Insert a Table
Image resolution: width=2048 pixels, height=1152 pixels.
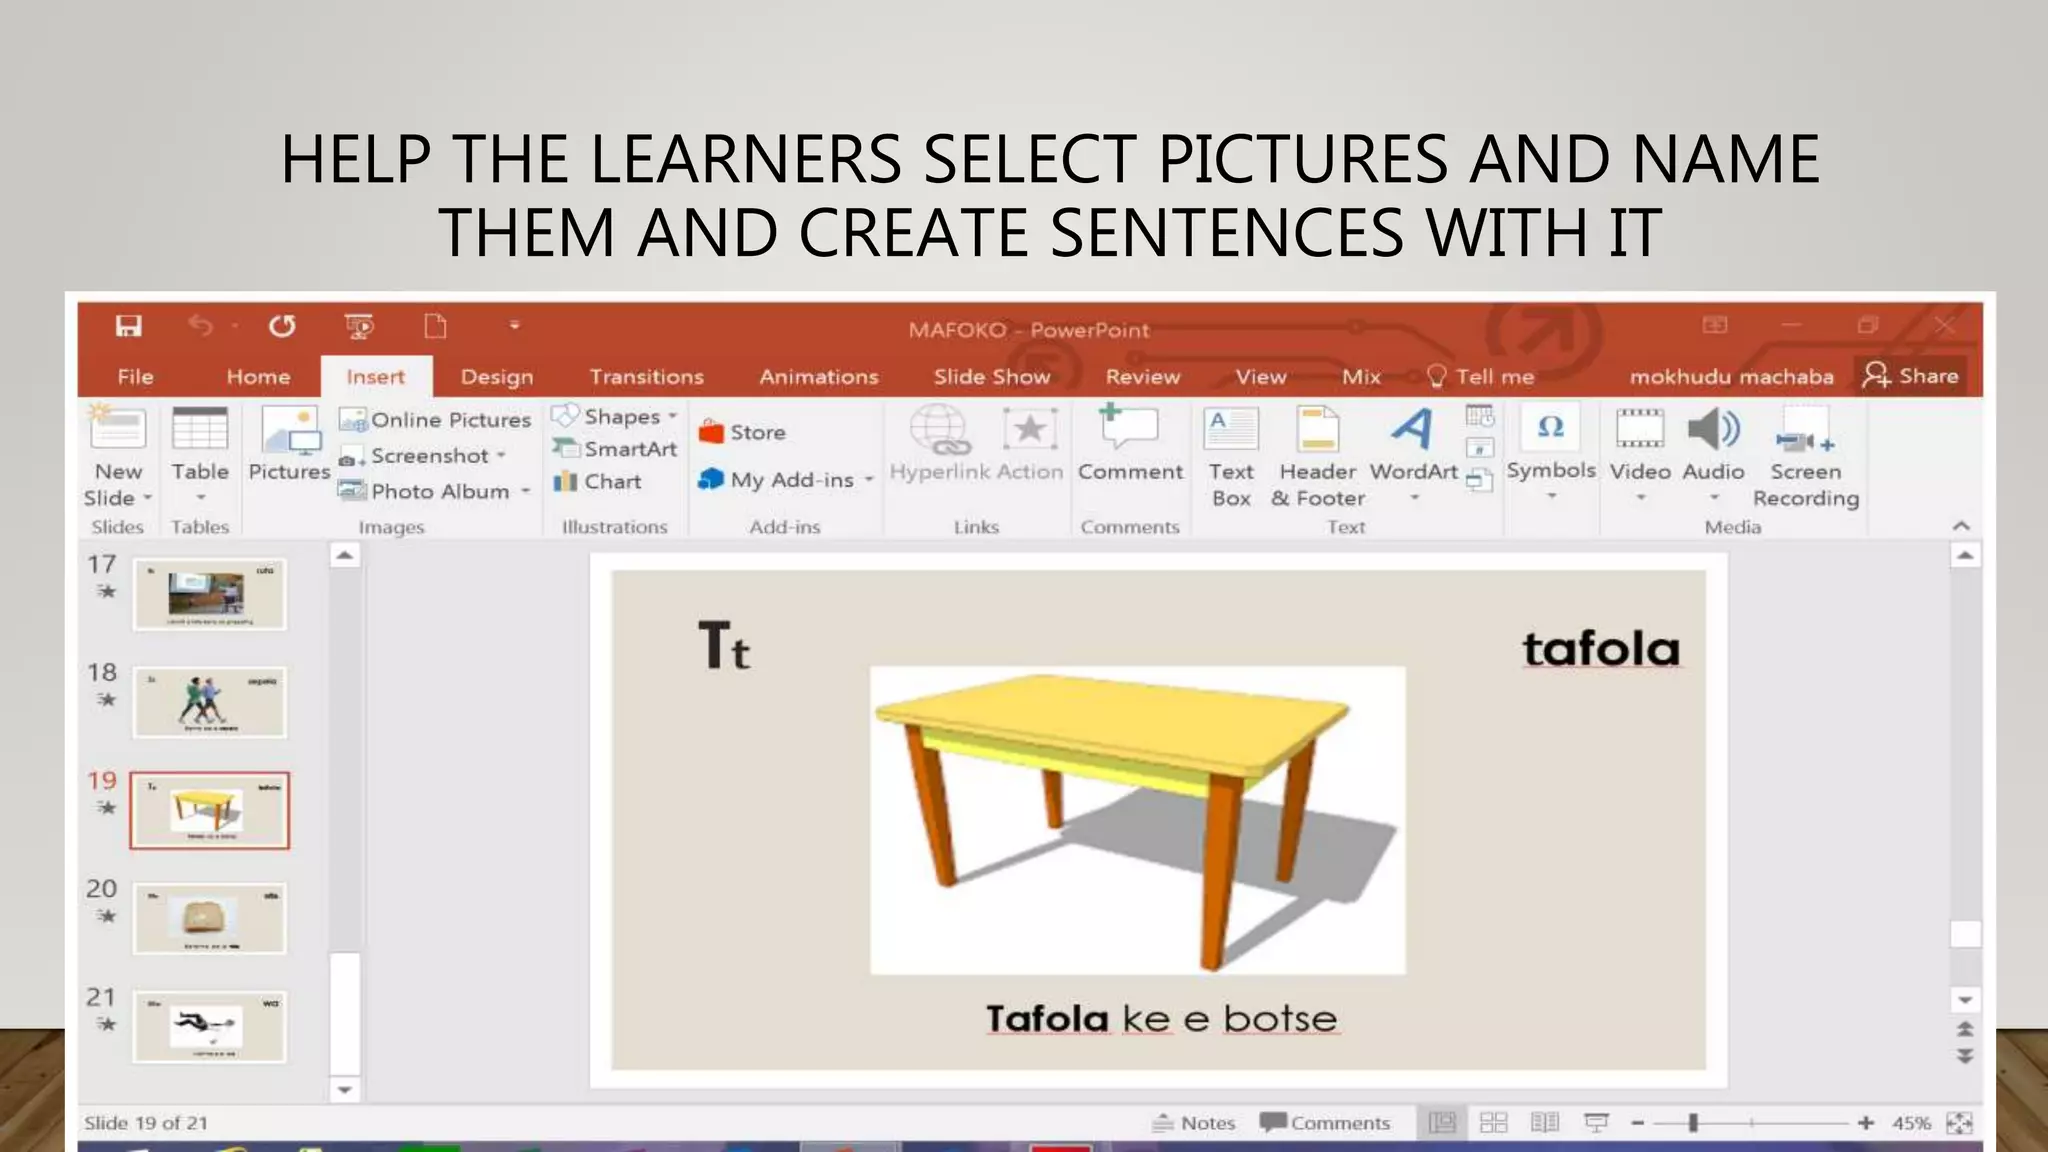(x=199, y=453)
